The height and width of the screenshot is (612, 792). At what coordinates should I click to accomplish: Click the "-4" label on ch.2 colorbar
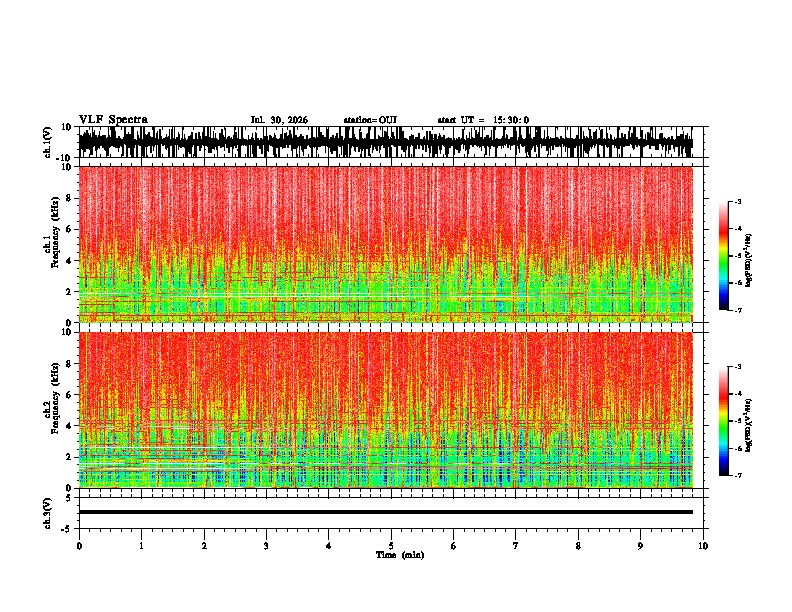tap(737, 393)
